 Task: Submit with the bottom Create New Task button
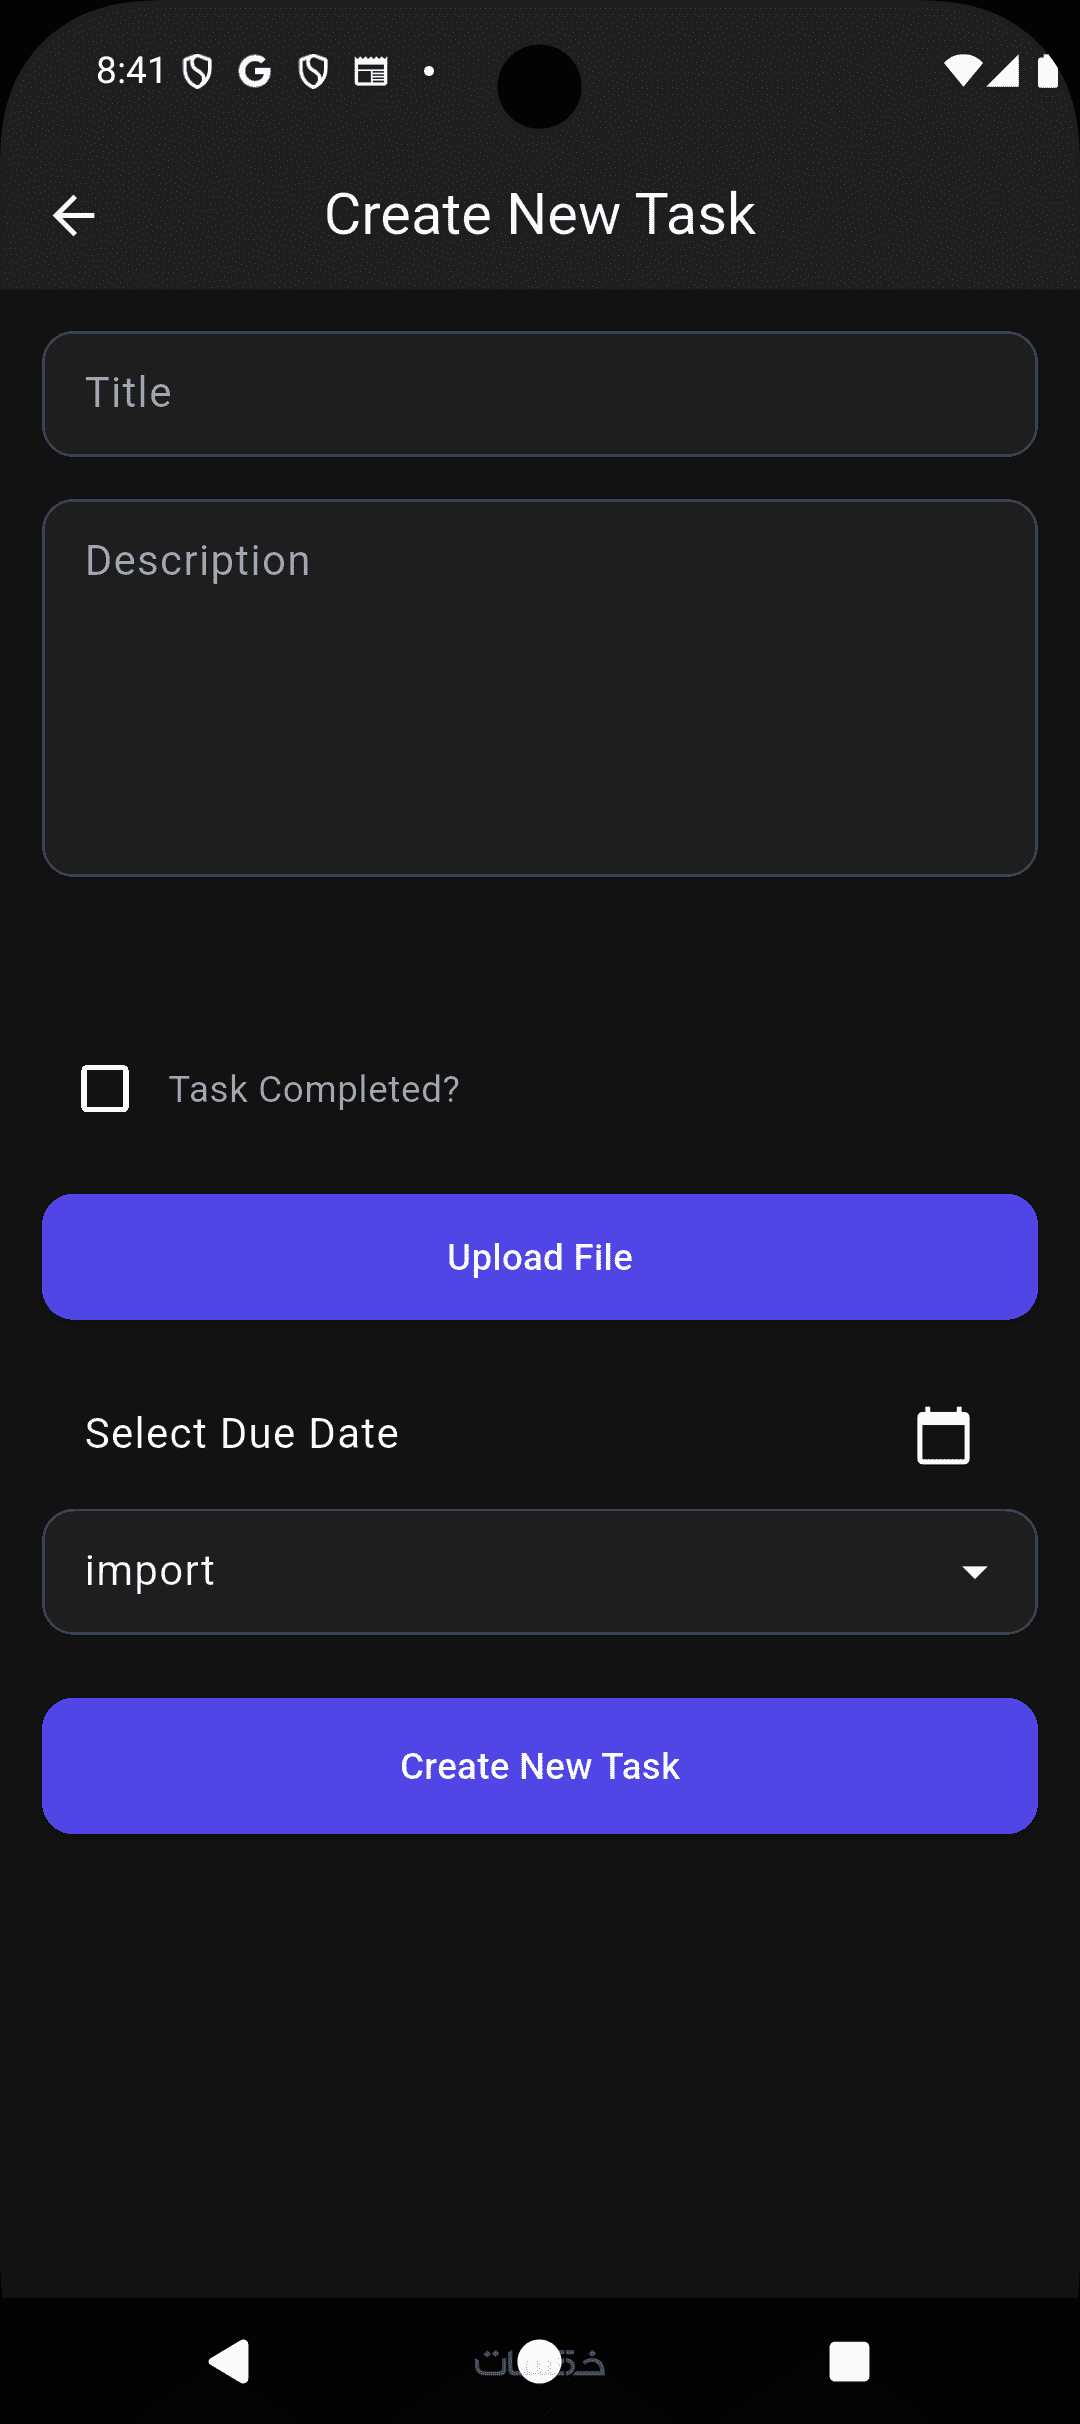point(540,1766)
